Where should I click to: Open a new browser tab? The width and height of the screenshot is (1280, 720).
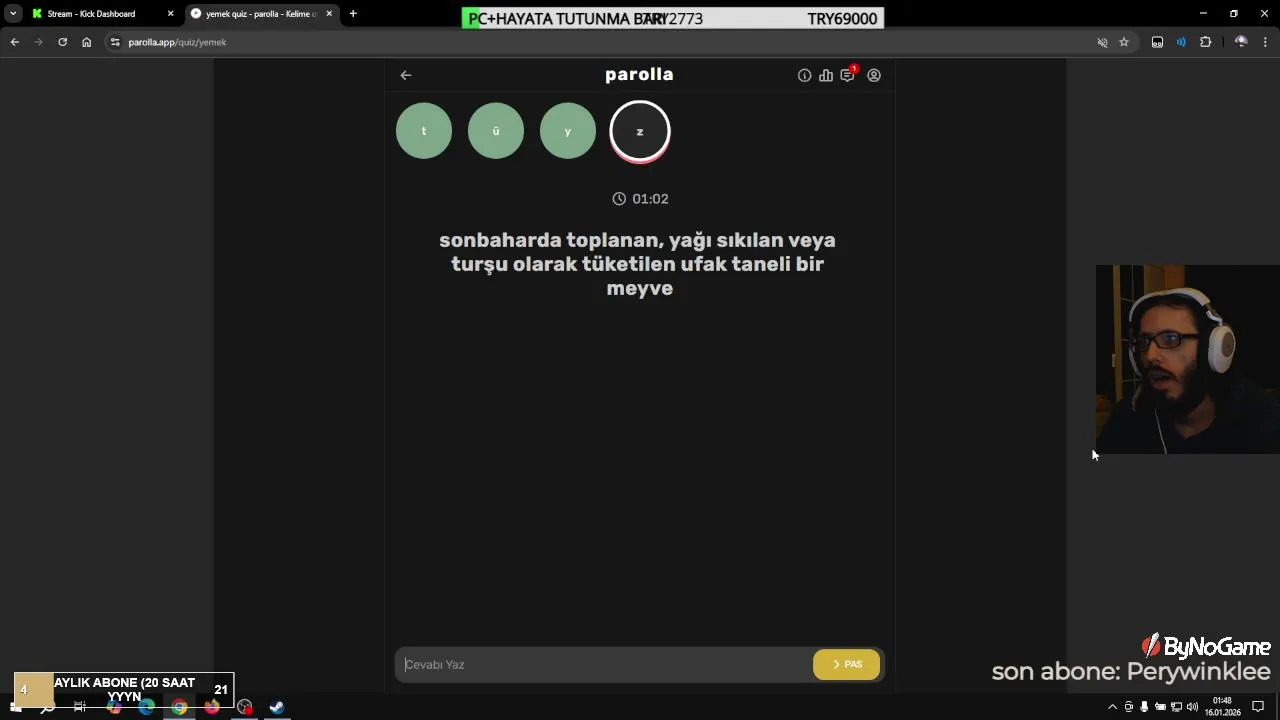pos(353,14)
